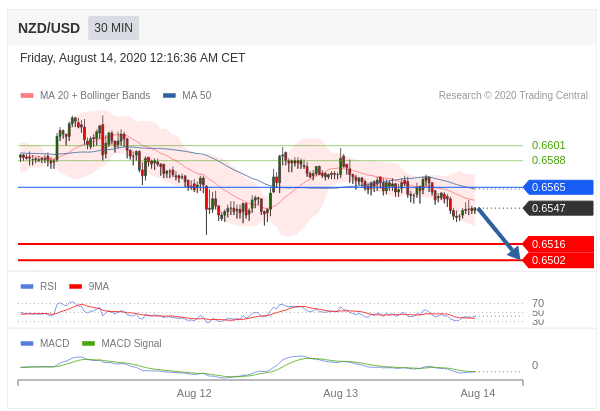Select the NZD/USD pair title
This screenshot has width=600, height=411.
click(x=49, y=28)
